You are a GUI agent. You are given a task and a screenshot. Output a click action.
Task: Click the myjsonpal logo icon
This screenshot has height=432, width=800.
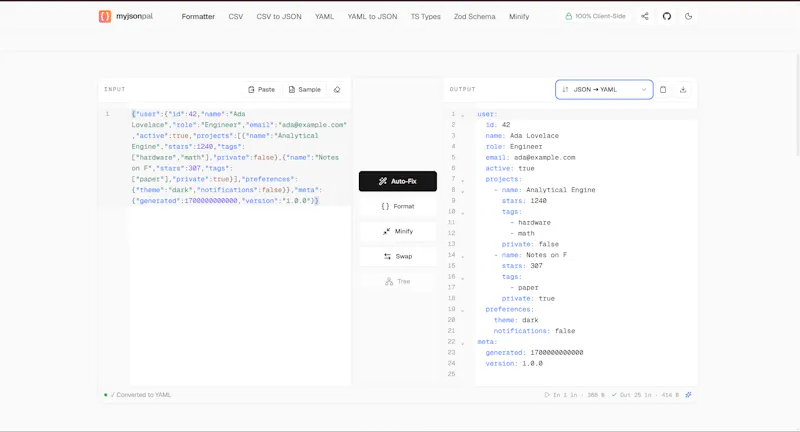[x=105, y=16]
